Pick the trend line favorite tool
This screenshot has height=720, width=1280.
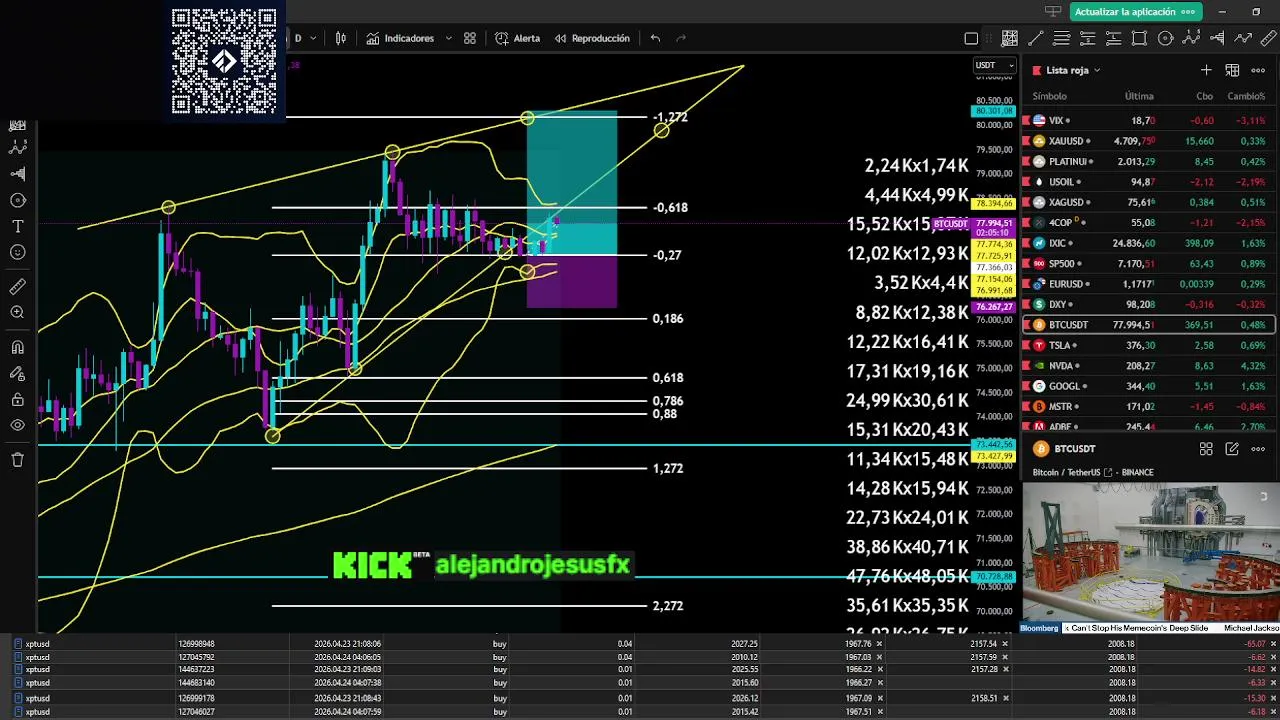click(1036, 38)
